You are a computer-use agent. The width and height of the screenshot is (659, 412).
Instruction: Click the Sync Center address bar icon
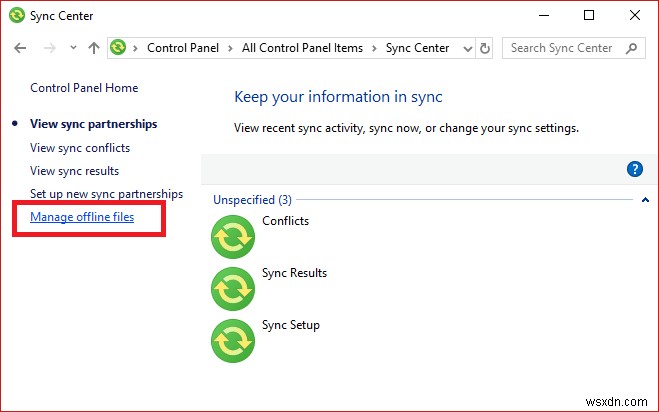[119, 48]
